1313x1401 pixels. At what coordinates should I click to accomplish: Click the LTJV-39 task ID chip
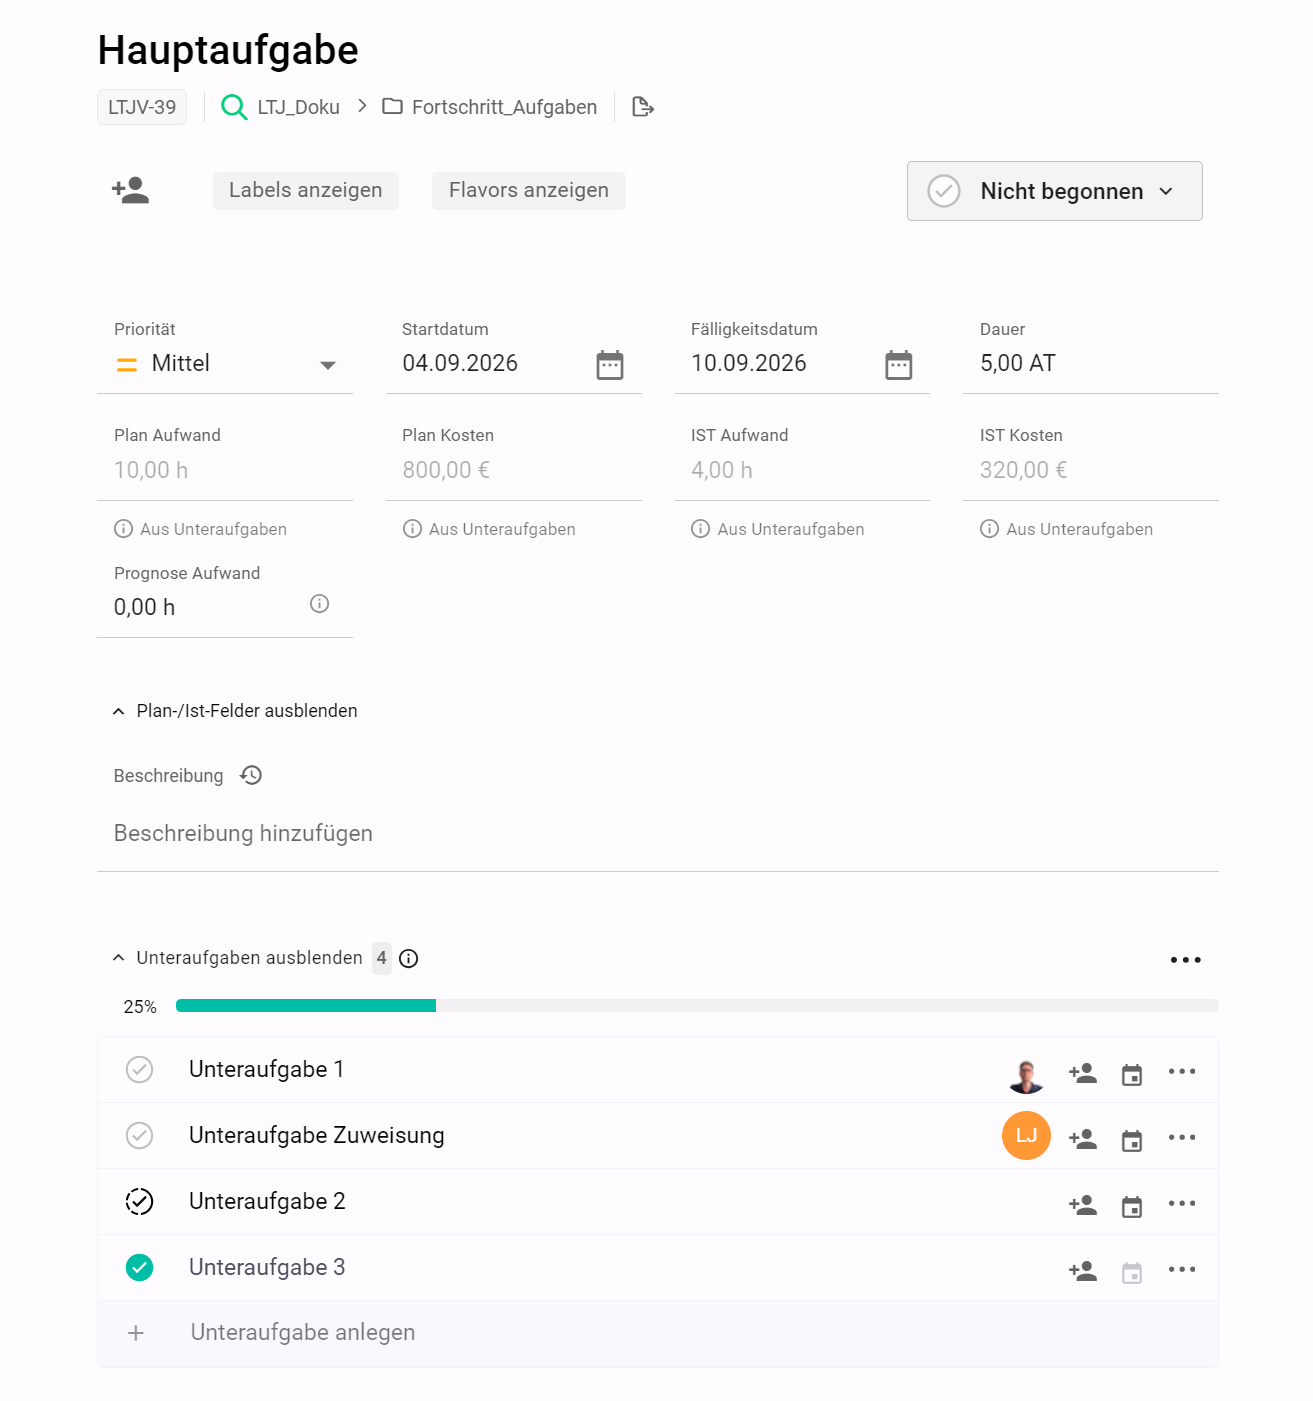click(x=142, y=107)
